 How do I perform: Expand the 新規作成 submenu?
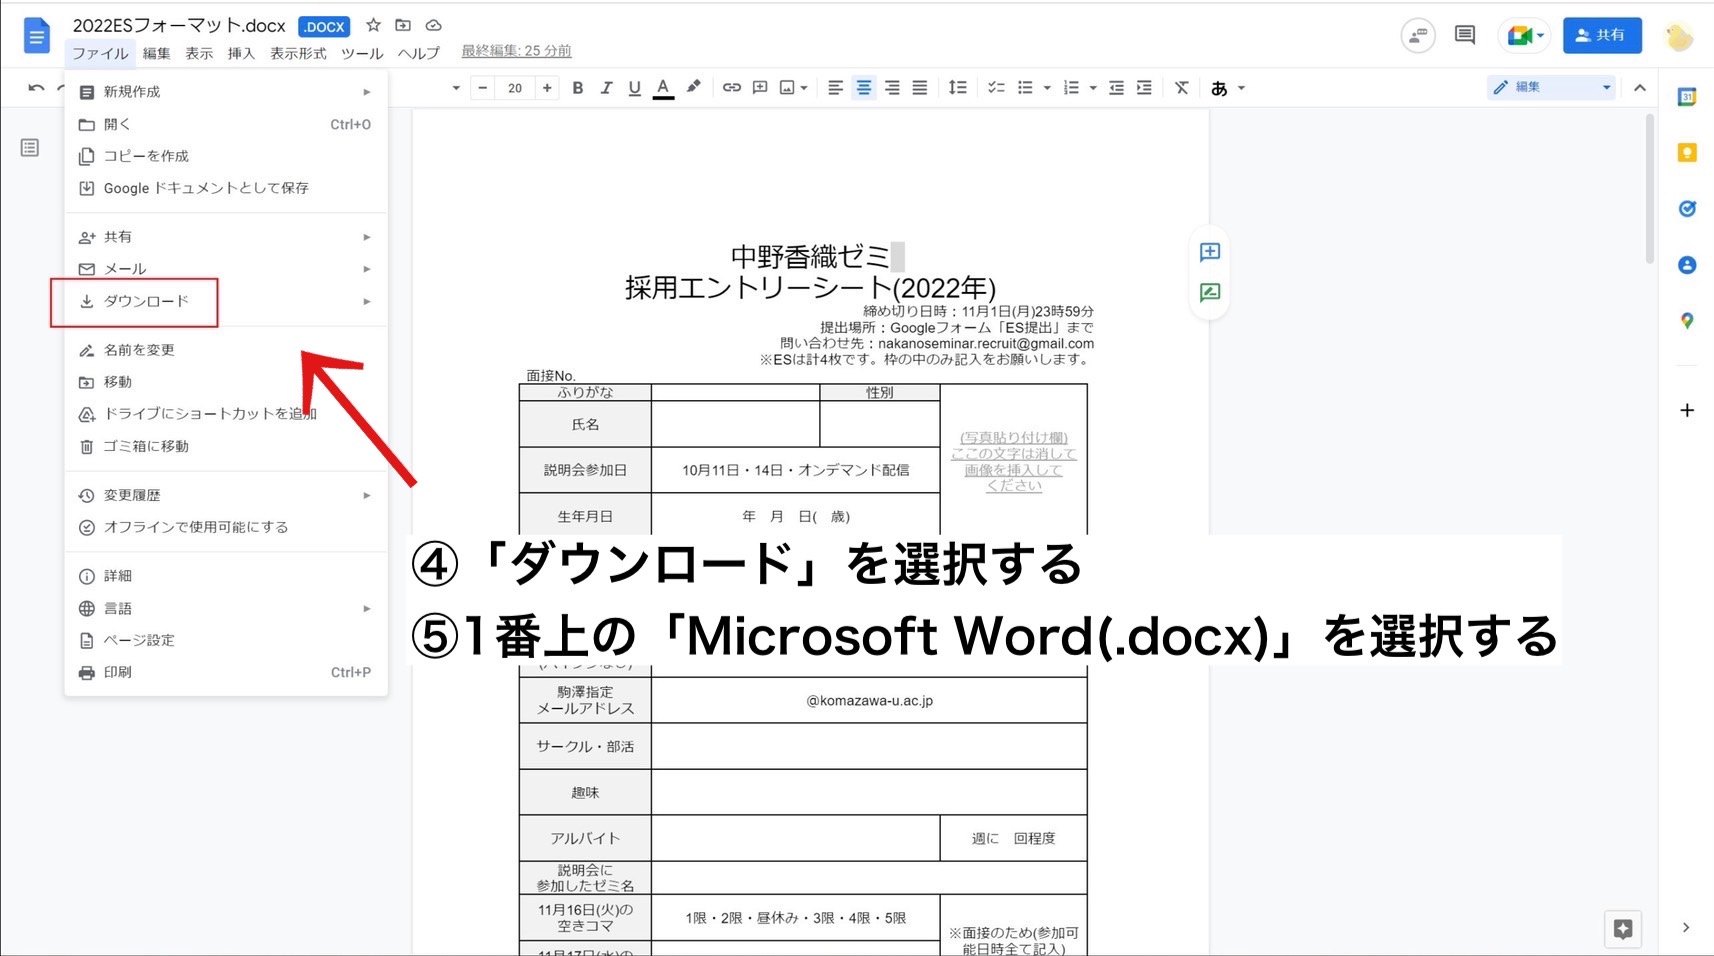pyautogui.click(x=226, y=92)
